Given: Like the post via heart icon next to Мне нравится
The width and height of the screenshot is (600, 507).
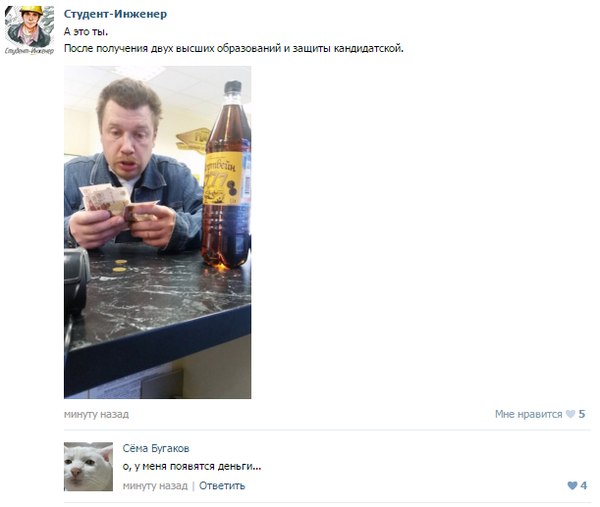Looking at the screenshot, I should (x=570, y=414).
